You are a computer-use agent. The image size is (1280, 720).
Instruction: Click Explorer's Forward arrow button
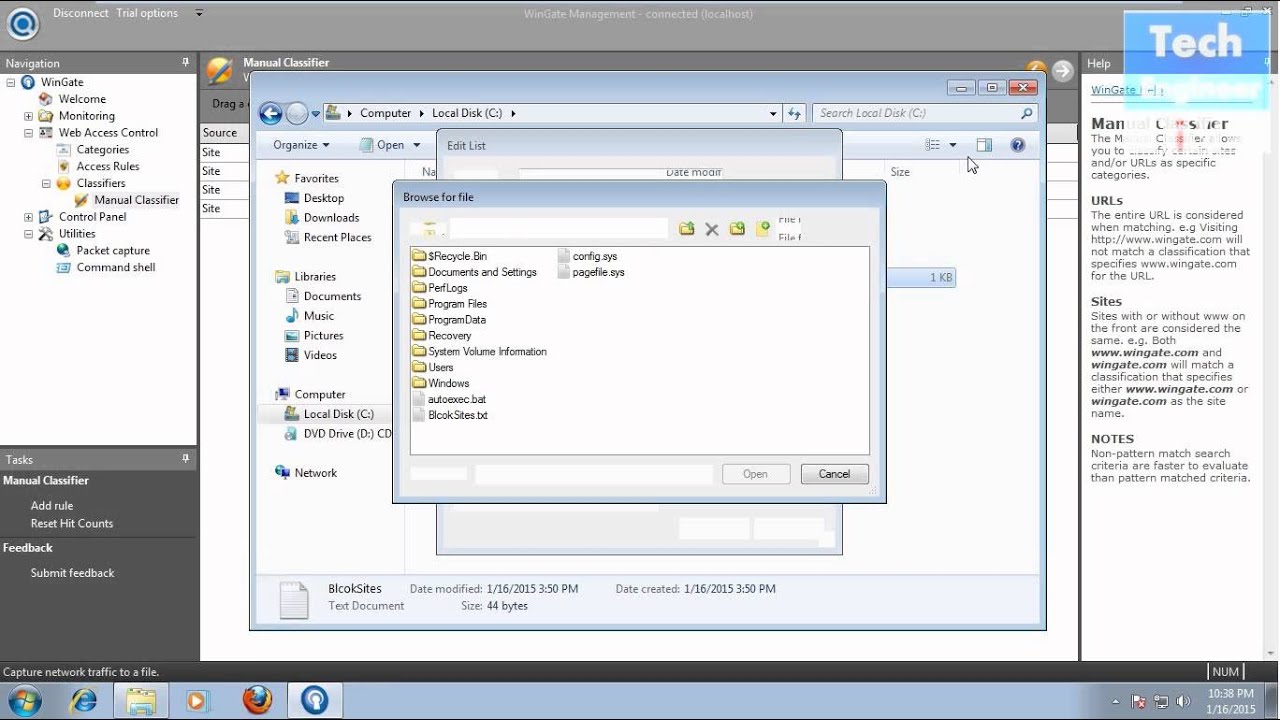[x=297, y=113]
